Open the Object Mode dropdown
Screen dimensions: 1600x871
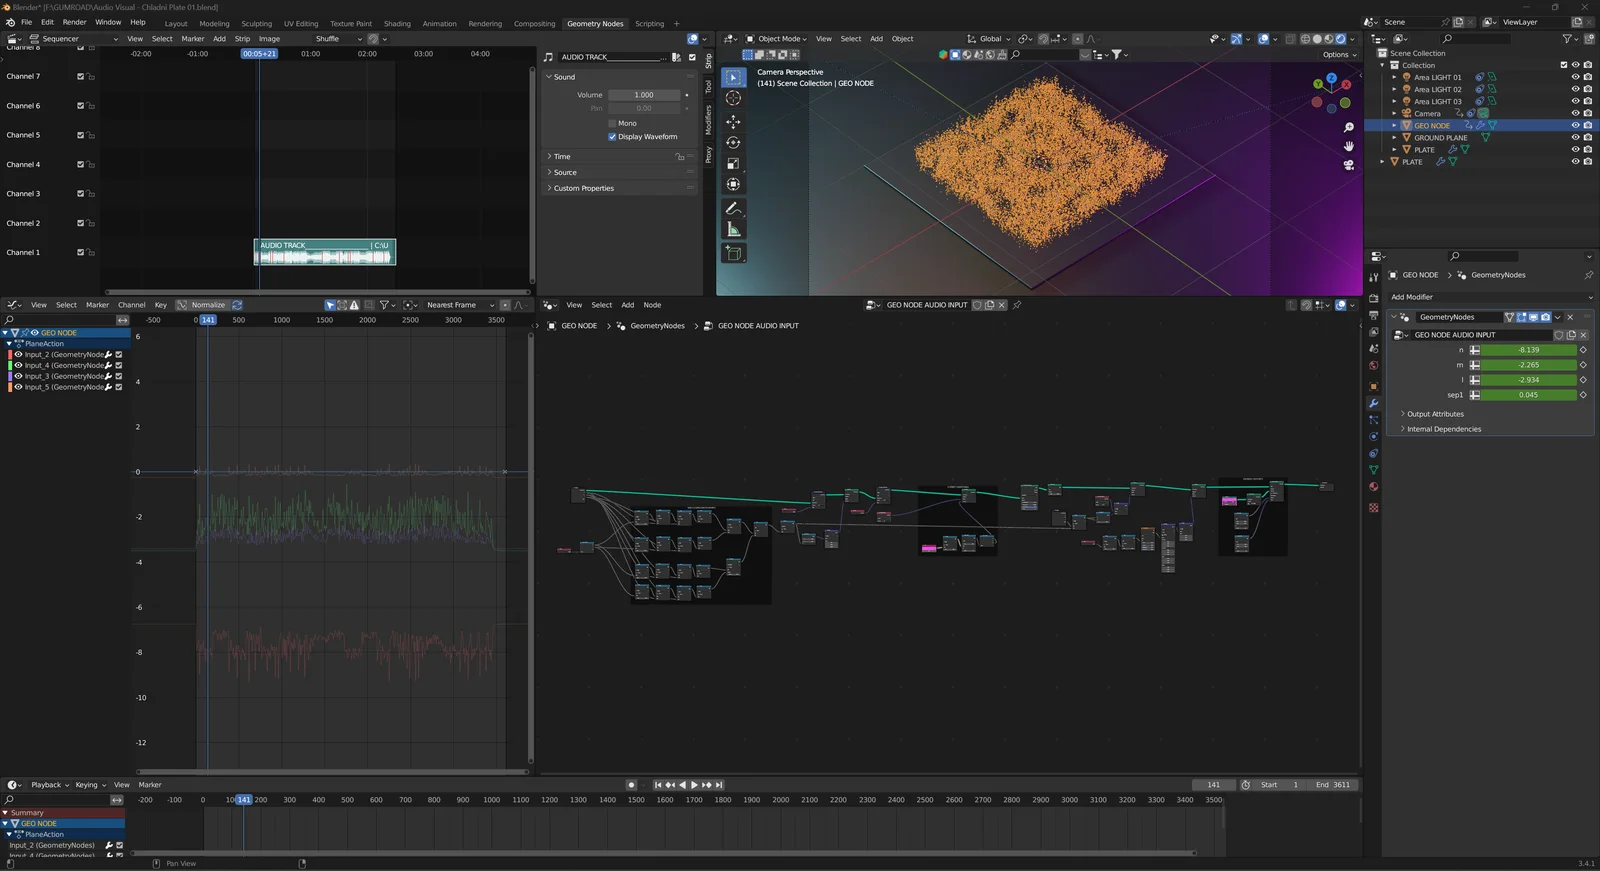click(x=778, y=39)
